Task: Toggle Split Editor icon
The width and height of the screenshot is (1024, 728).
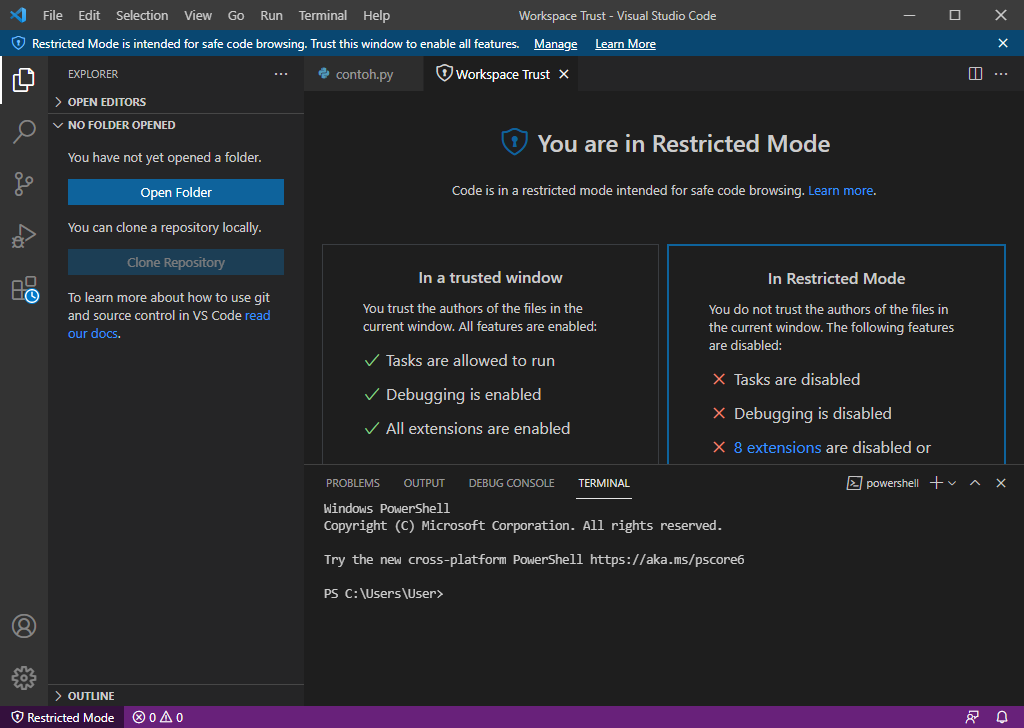Action: pos(973,73)
